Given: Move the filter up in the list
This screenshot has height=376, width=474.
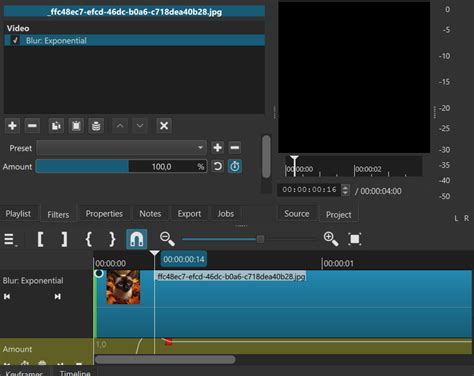Looking at the screenshot, I should click(x=120, y=126).
